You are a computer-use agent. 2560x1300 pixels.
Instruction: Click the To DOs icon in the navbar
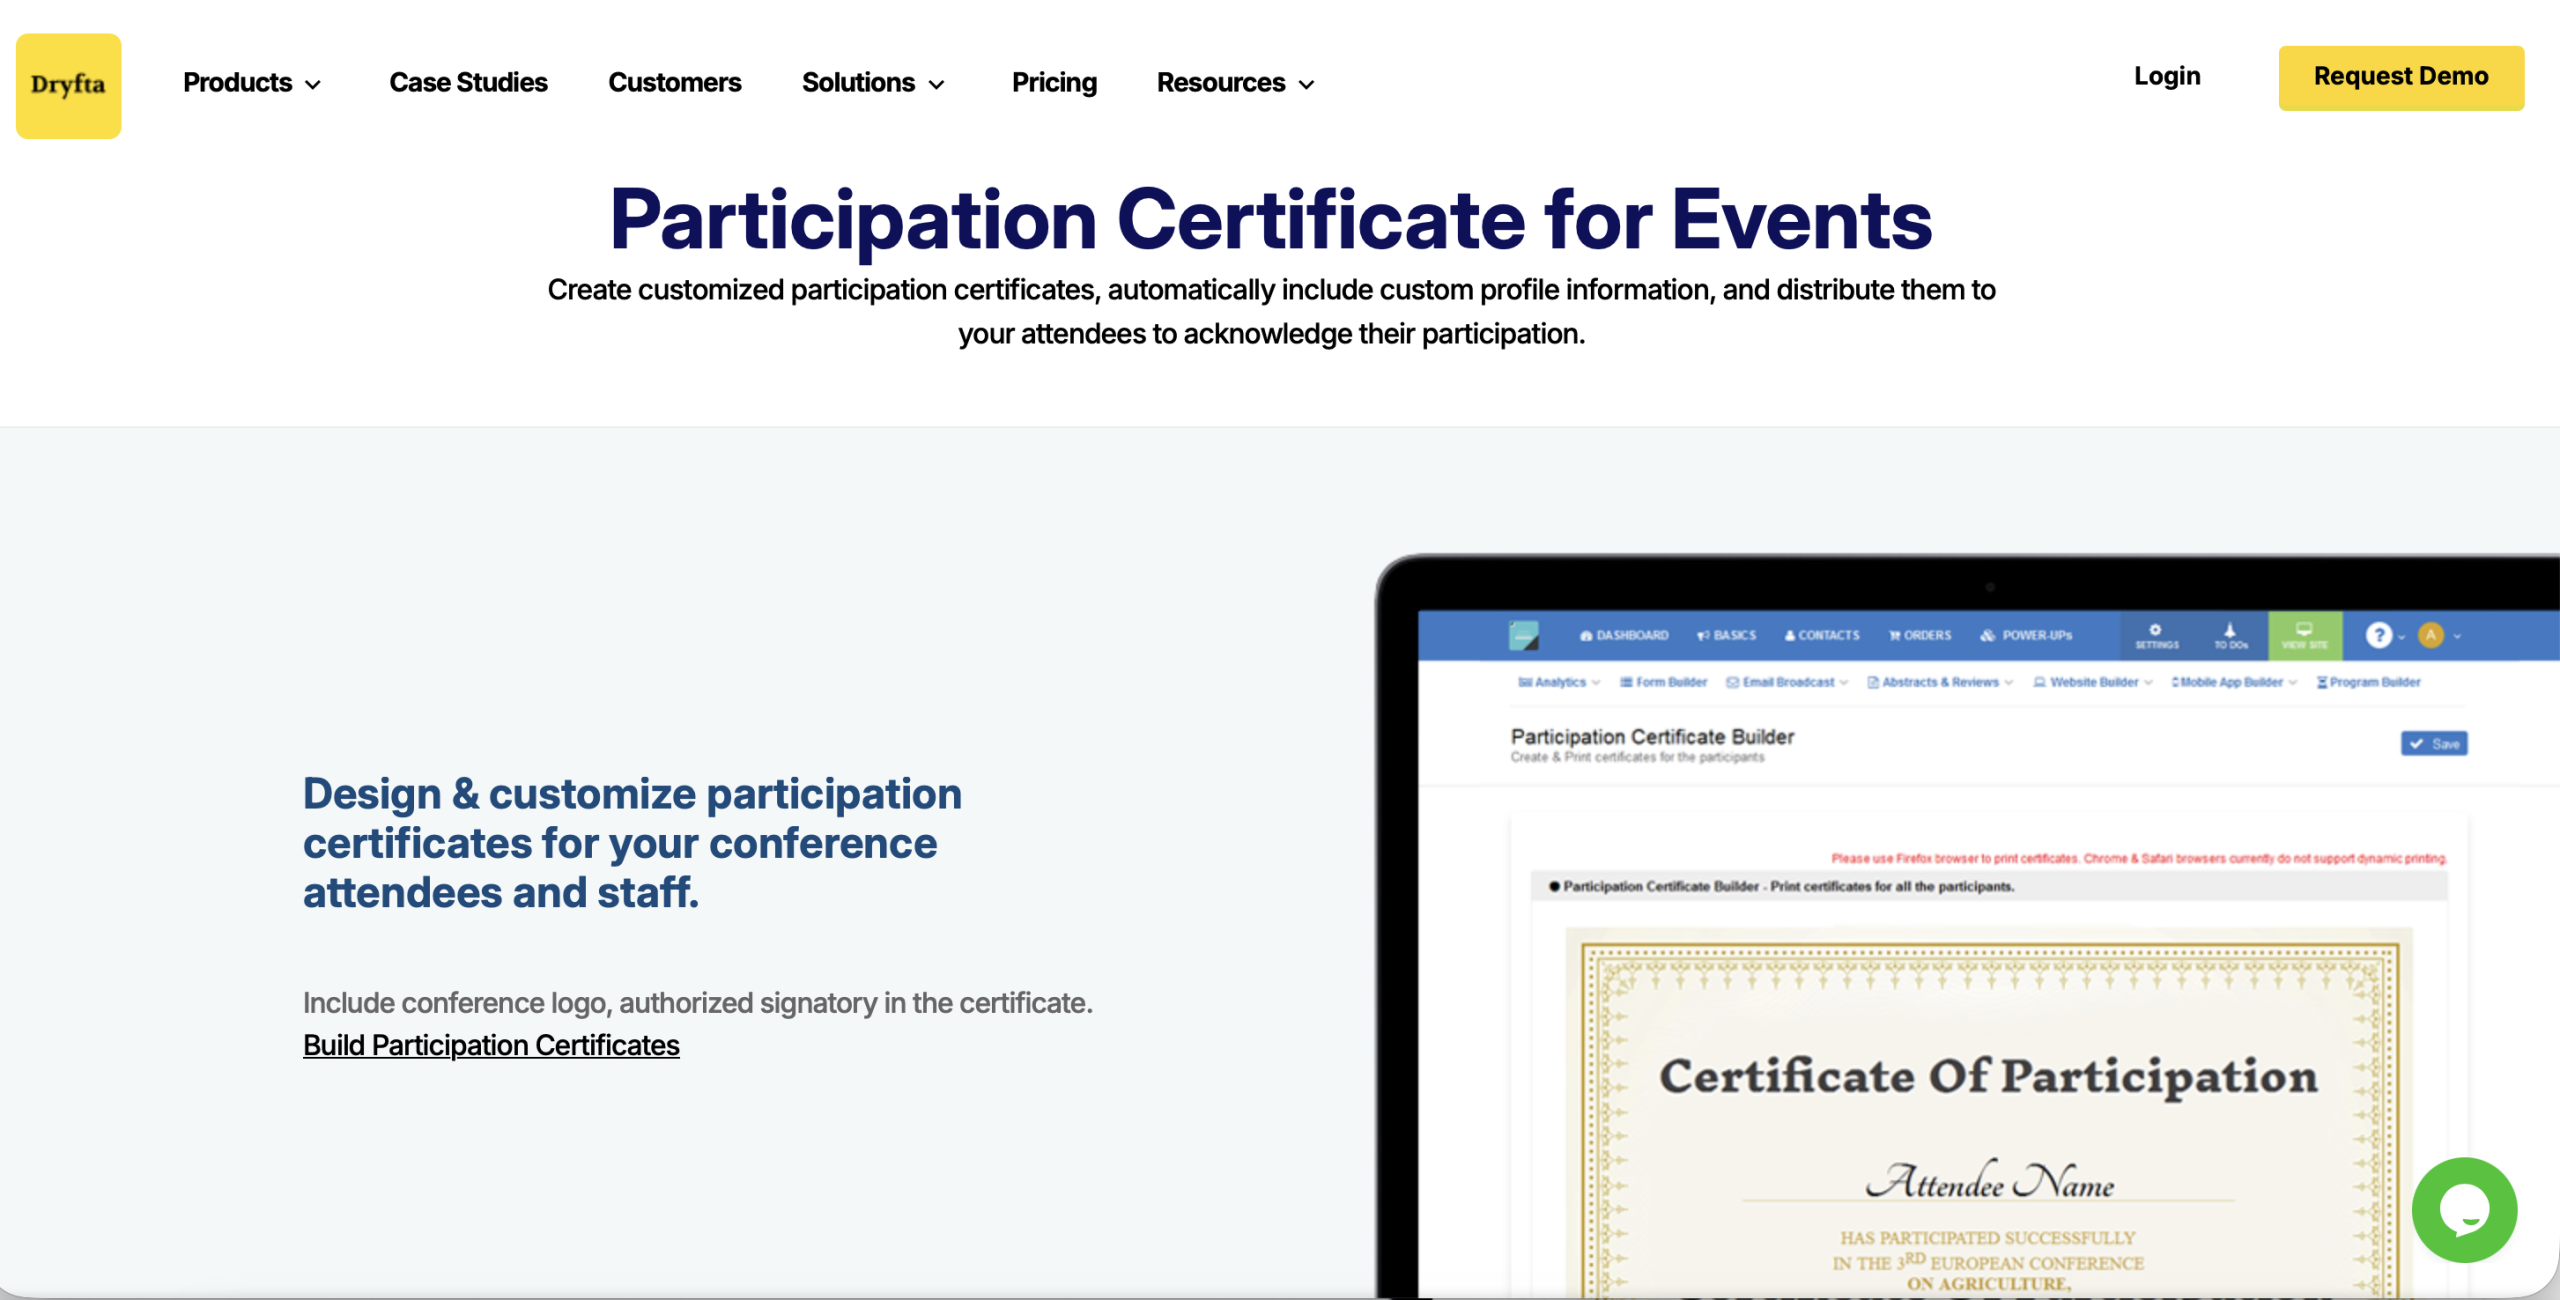point(2231,632)
